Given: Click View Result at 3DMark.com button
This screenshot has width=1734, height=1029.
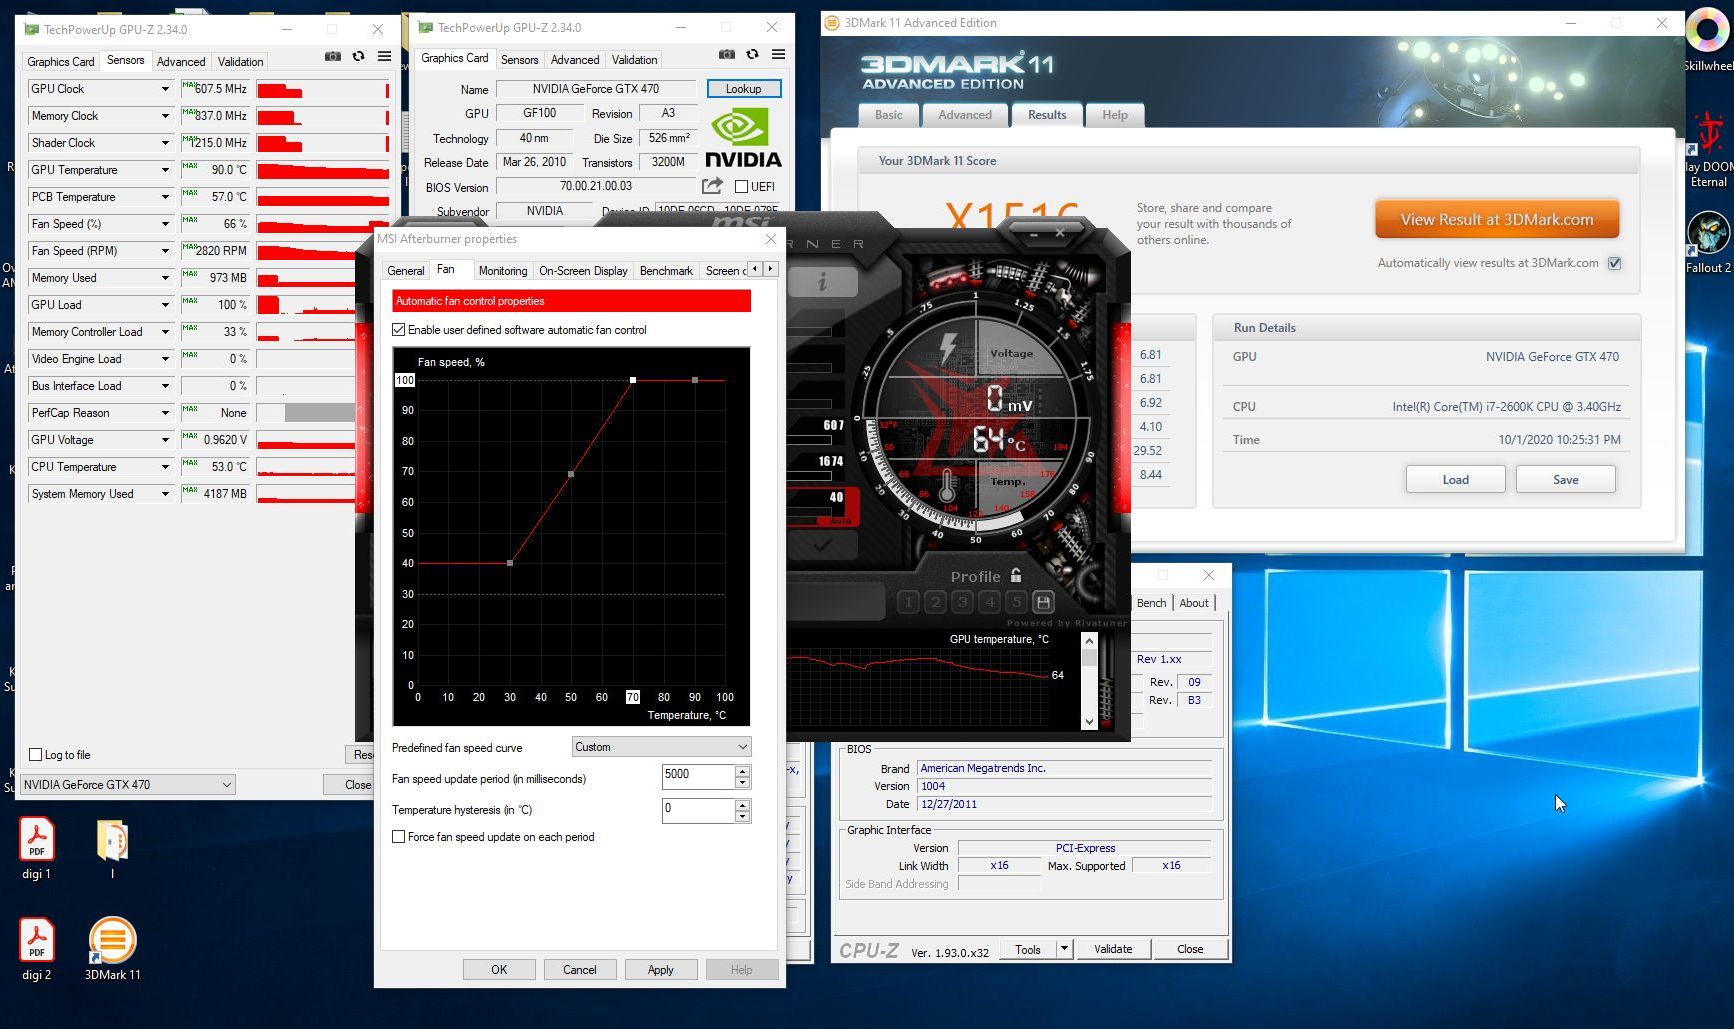Looking at the screenshot, I should 1497,220.
